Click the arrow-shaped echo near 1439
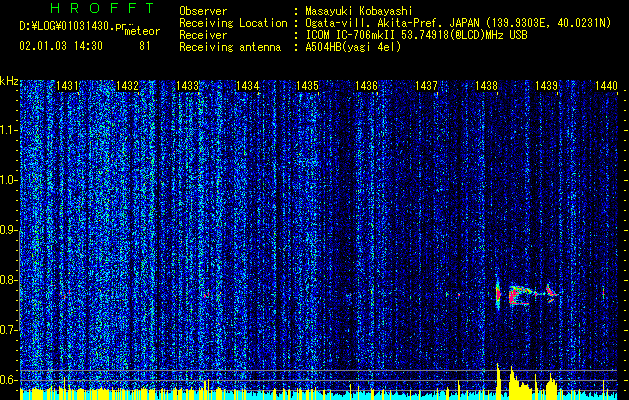This screenshot has height=400, width=629. 550,294
